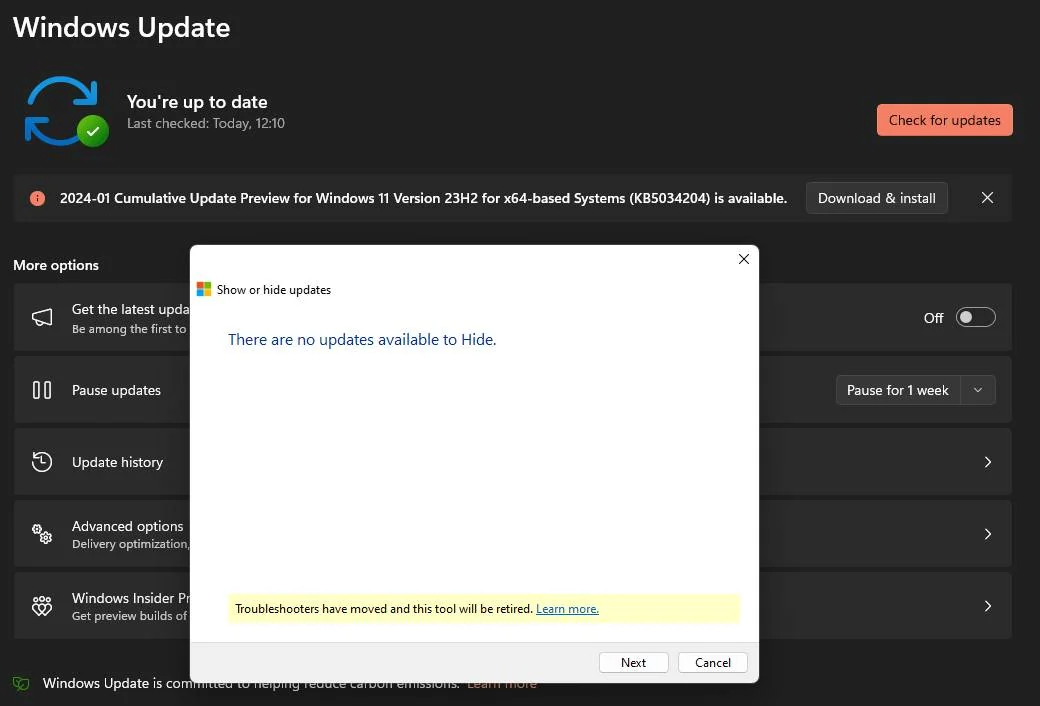Cancel the Show or hide updates dialog
The width and height of the screenshot is (1040, 706).
coord(712,662)
